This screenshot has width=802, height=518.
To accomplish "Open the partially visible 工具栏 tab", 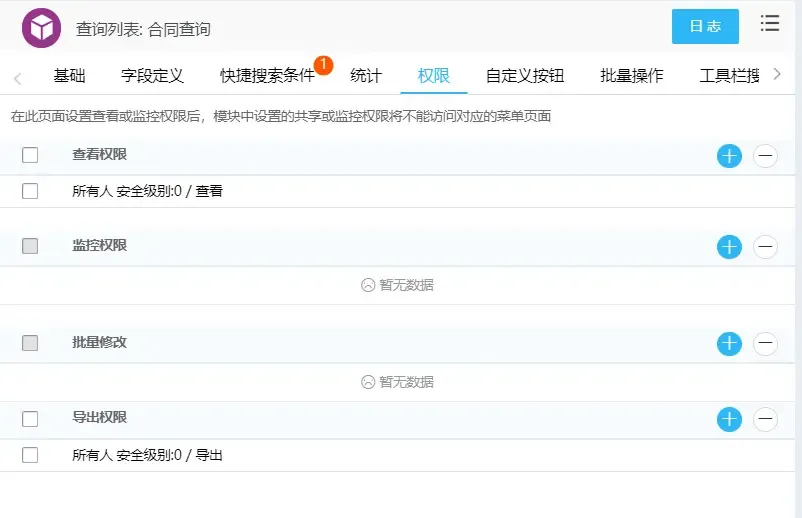I will [x=729, y=76].
